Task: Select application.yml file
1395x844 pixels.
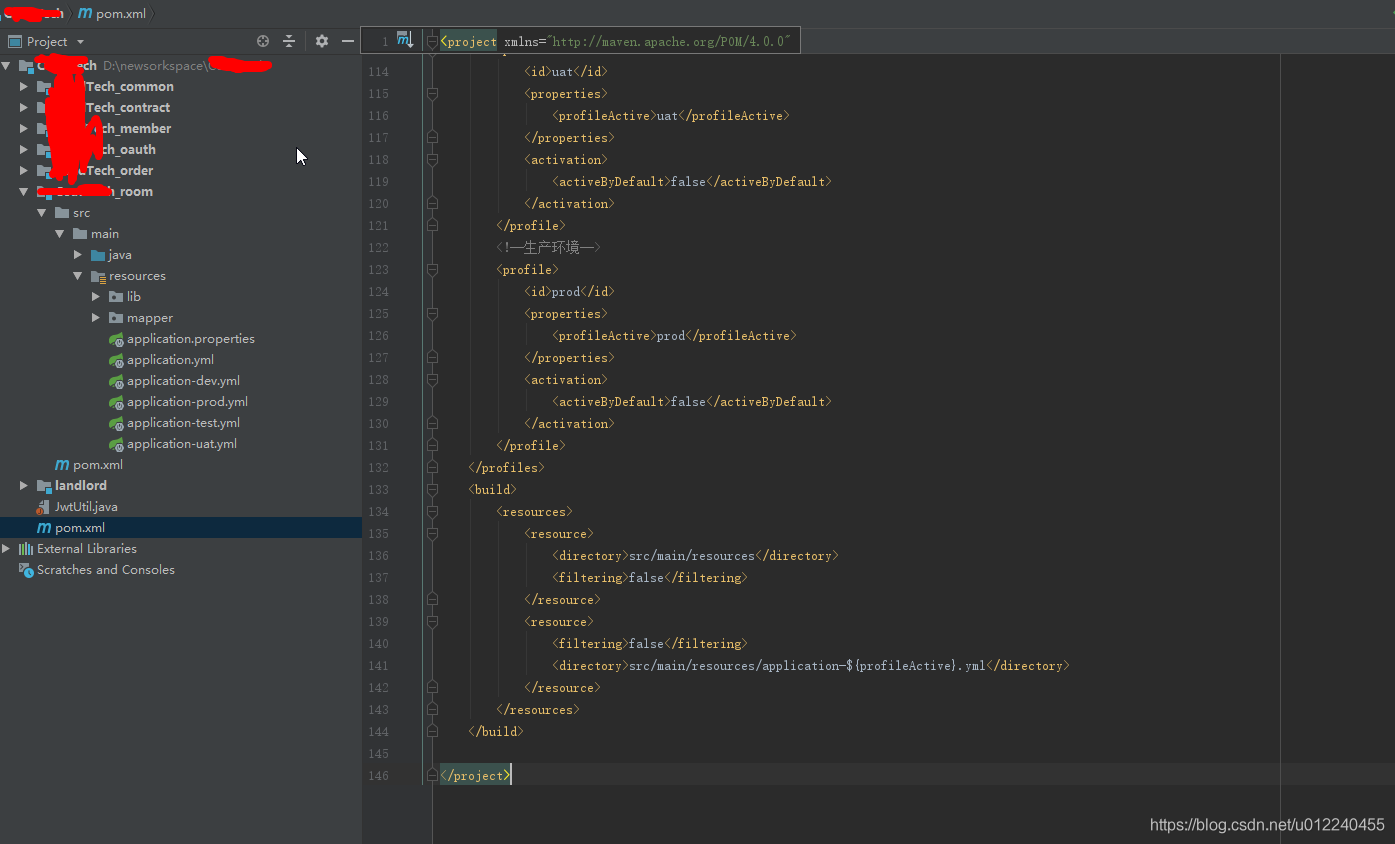Action: pyautogui.click(x=170, y=359)
